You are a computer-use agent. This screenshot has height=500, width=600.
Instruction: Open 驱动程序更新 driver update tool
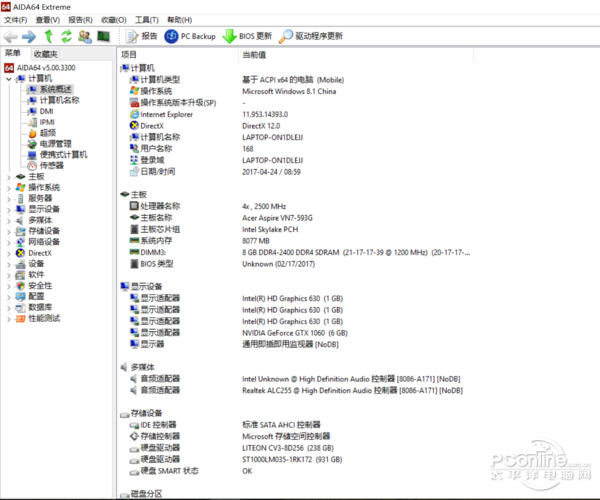(311, 36)
